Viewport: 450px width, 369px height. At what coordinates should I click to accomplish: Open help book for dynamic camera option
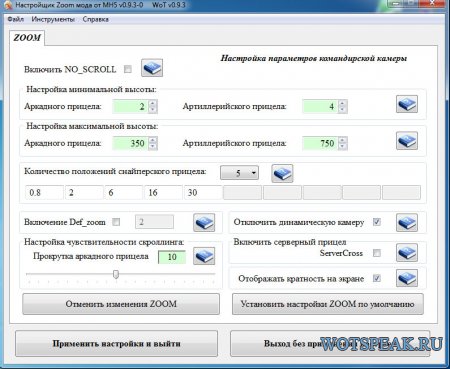407,222
